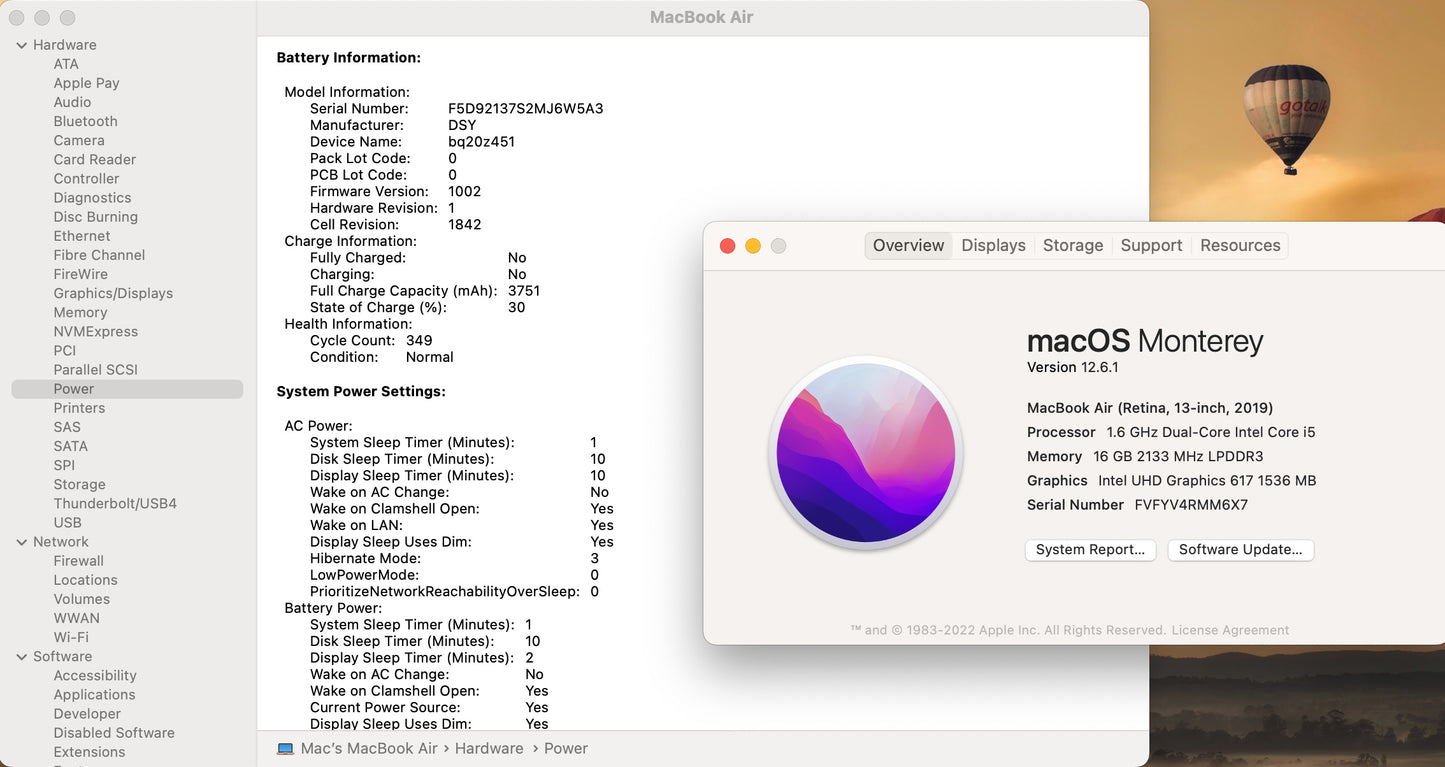Click Hardware in the bottom path bar

point(489,749)
